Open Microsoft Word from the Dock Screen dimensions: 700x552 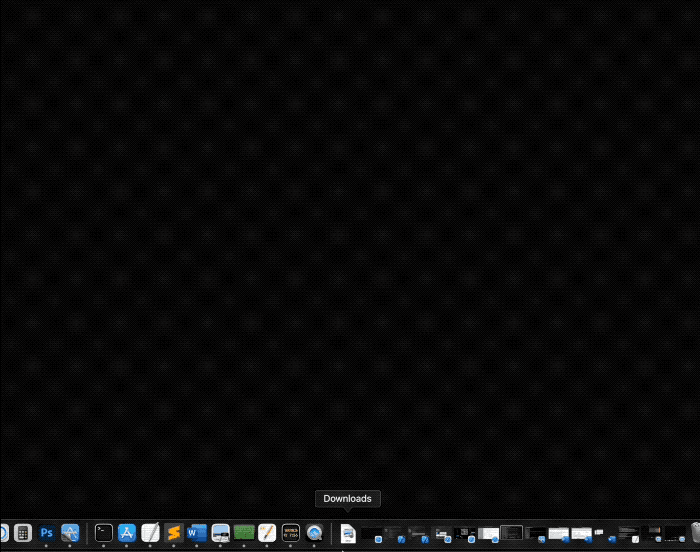point(197,533)
